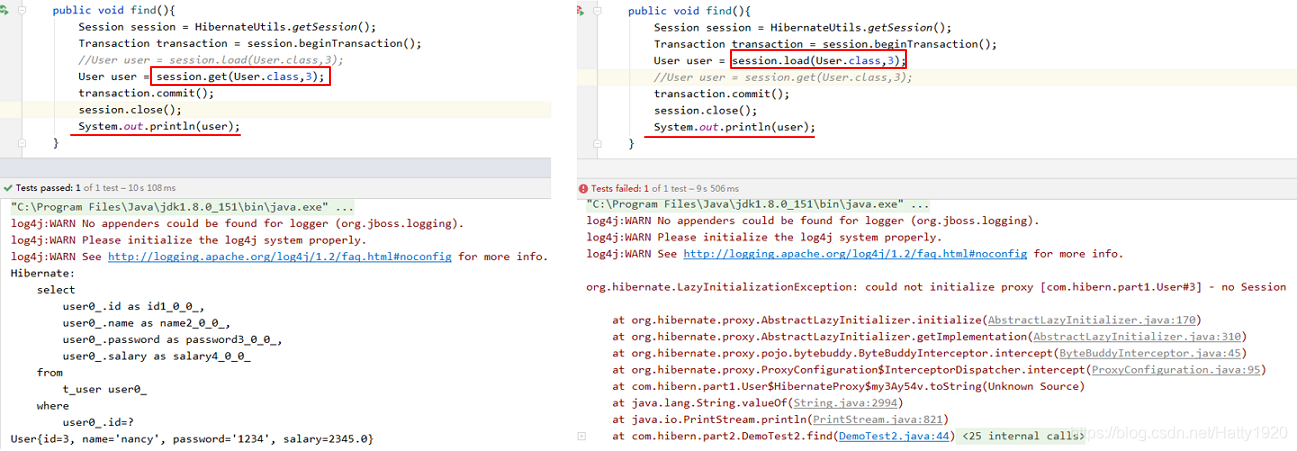
Task: Open AbstractLazyInitializer.java:310 stack link
Action: click(x=1136, y=337)
